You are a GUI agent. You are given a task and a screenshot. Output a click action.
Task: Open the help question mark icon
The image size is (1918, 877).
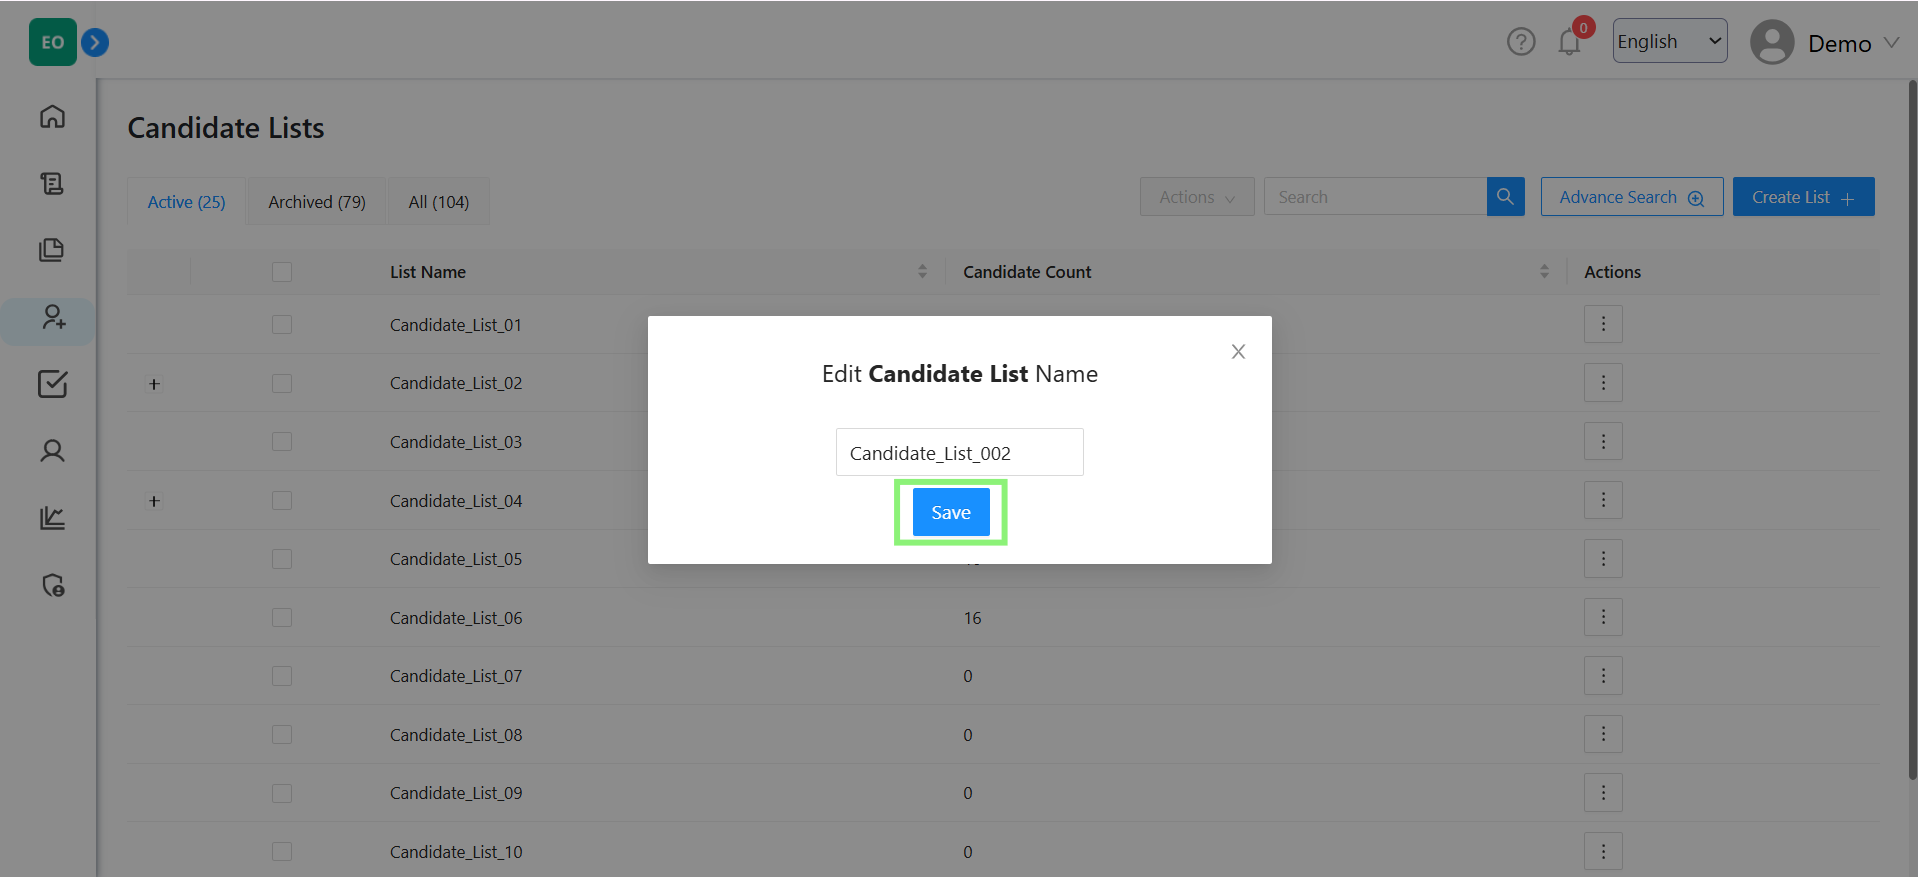click(x=1521, y=42)
